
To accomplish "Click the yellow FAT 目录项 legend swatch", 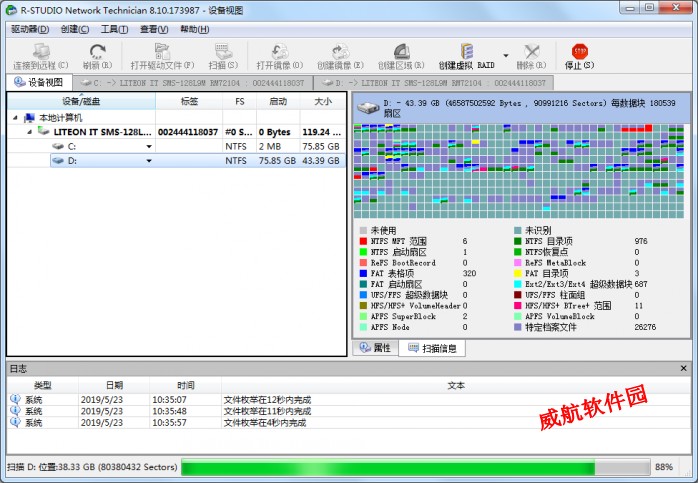I will pos(518,273).
